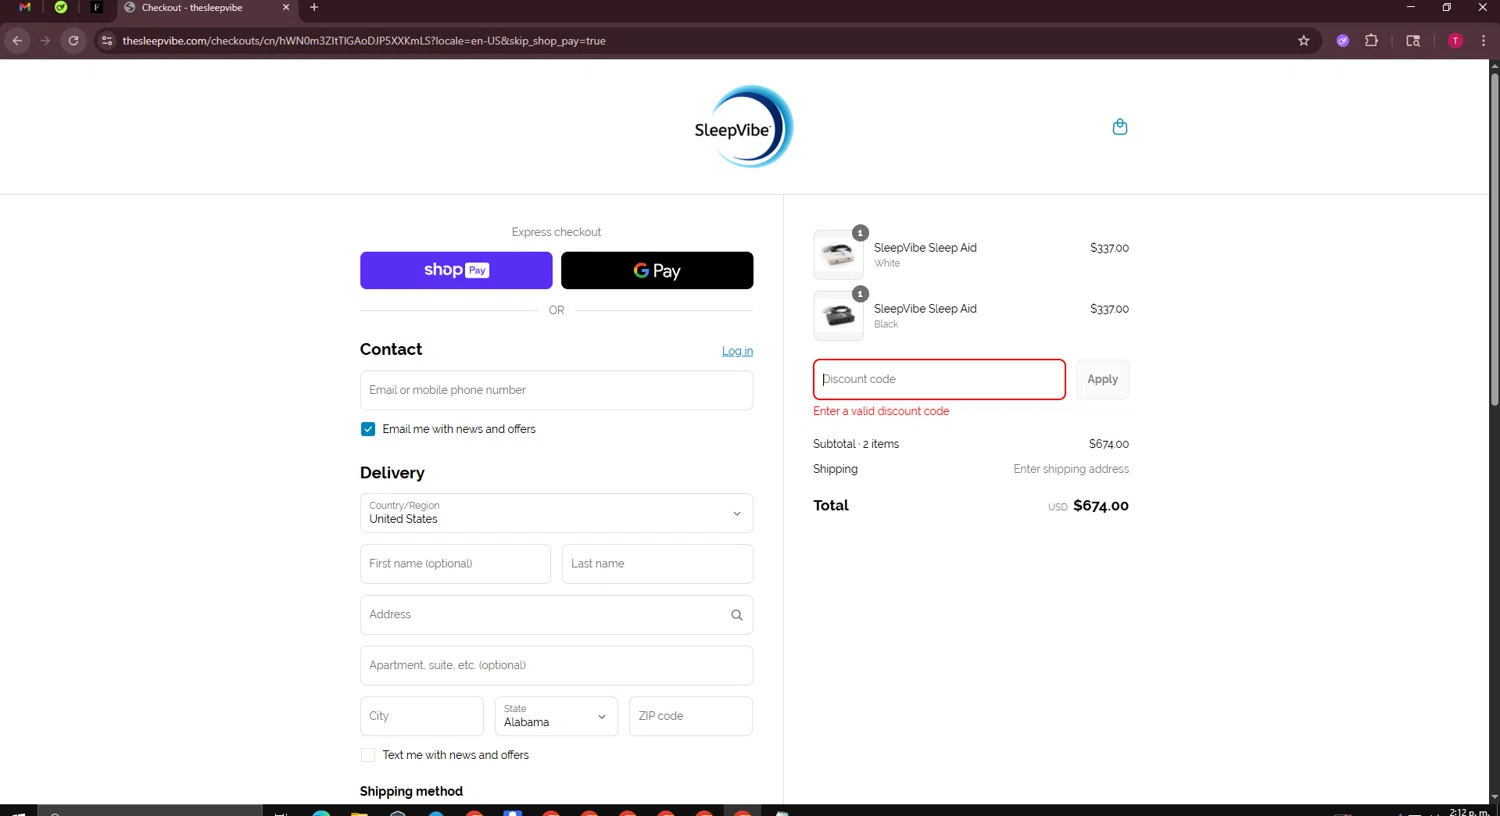Click the white SleepVibe Sleep Aid thumbnail
This screenshot has width=1500, height=816.
839,255
